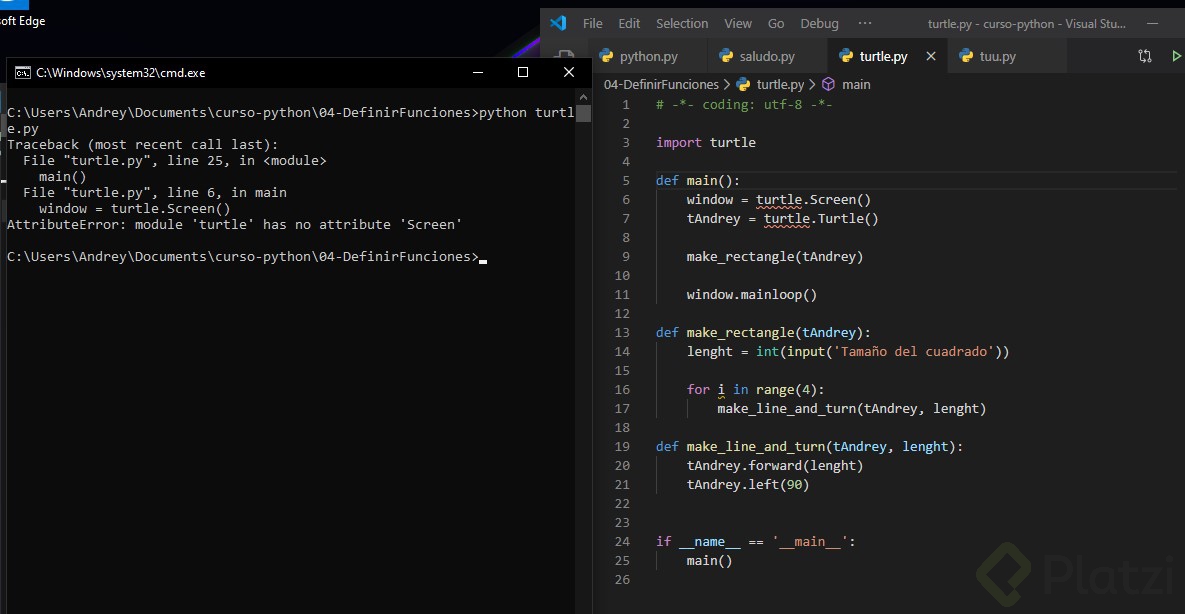1185x614 pixels.
Task: Click the VS Code logo icon
Action: point(558,23)
